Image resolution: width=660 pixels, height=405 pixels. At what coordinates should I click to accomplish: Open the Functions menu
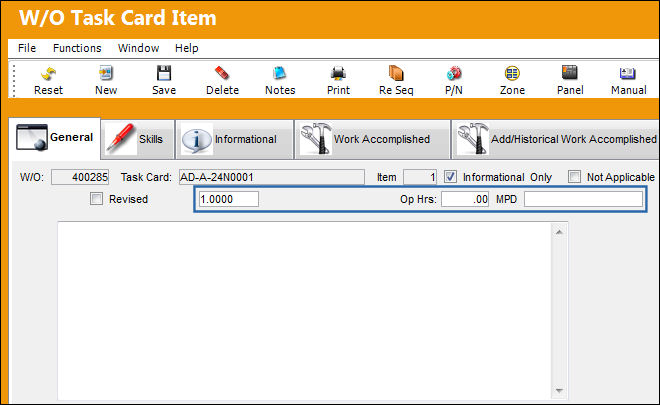[x=77, y=48]
